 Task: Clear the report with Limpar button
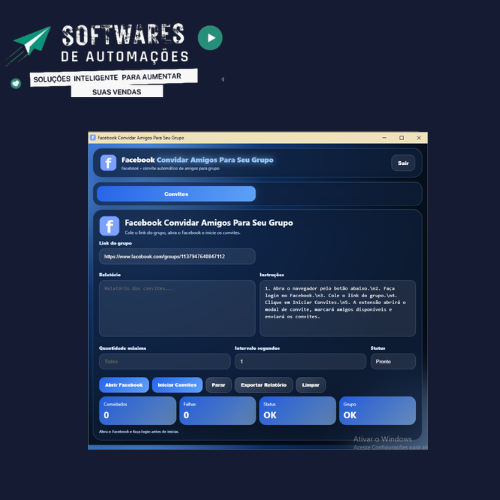tap(311, 385)
